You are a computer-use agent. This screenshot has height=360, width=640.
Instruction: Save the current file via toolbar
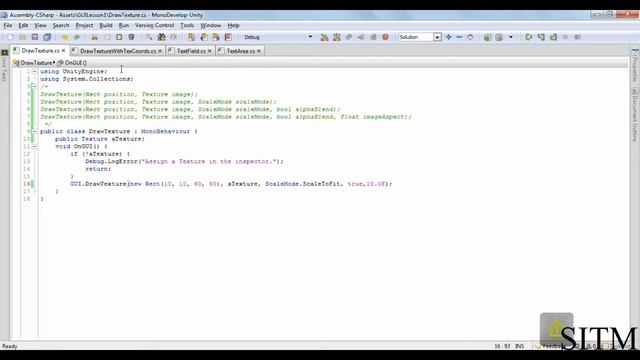(x=35, y=37)
